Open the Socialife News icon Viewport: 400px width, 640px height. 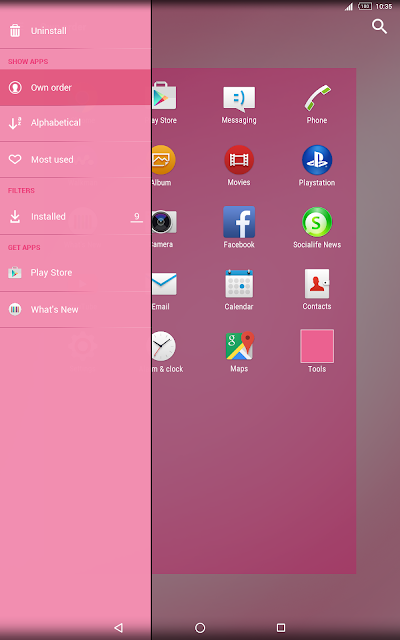317,222
